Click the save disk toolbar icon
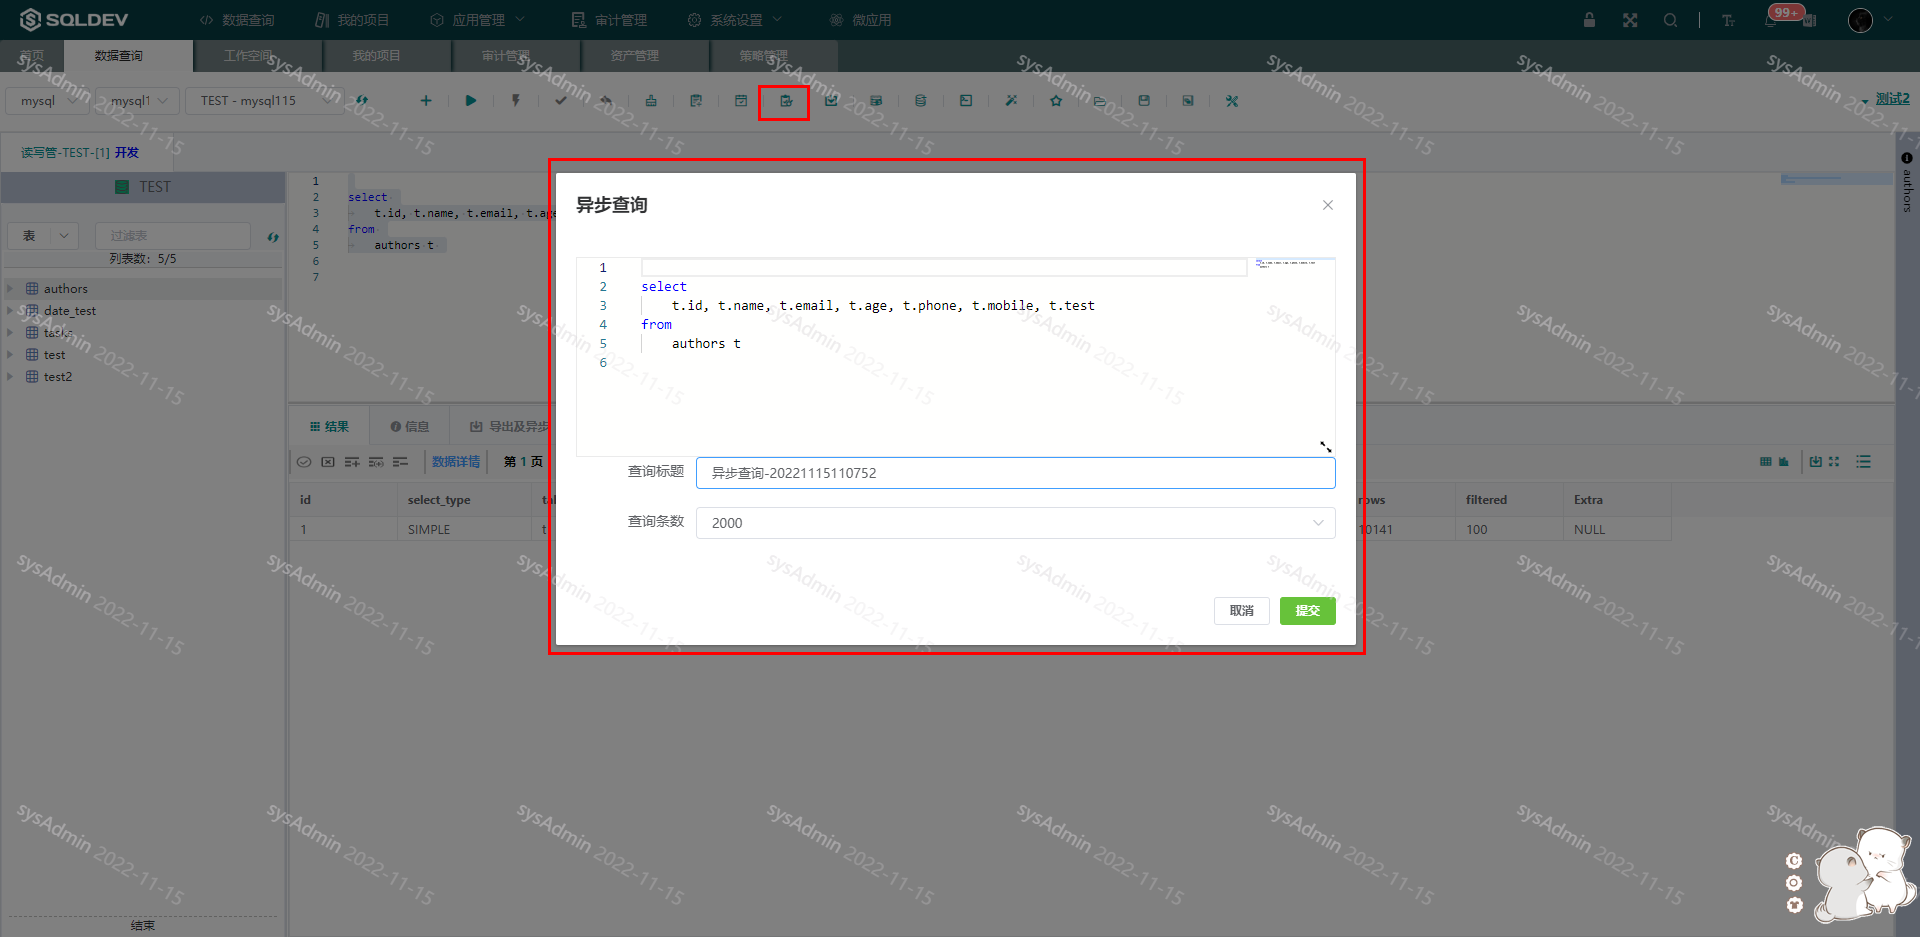The width and height of the screenshot is (1920, 937). pyautogui.click(x=1144, y=101)
